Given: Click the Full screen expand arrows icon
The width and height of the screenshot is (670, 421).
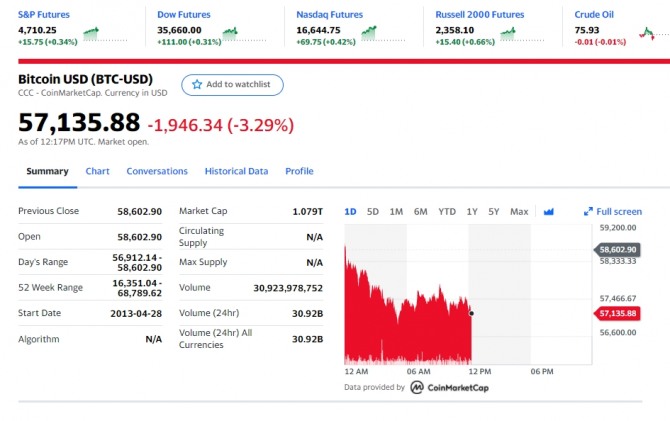Looking at the screenshot, I should coord(588,212).
